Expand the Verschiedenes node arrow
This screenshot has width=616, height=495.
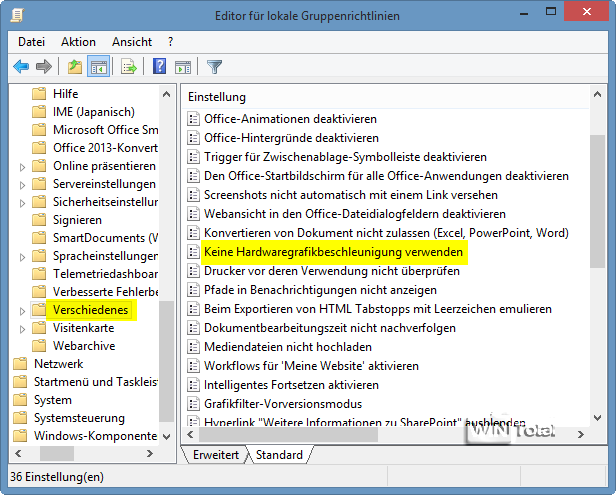pyautogui.click(x=22, y=311)
